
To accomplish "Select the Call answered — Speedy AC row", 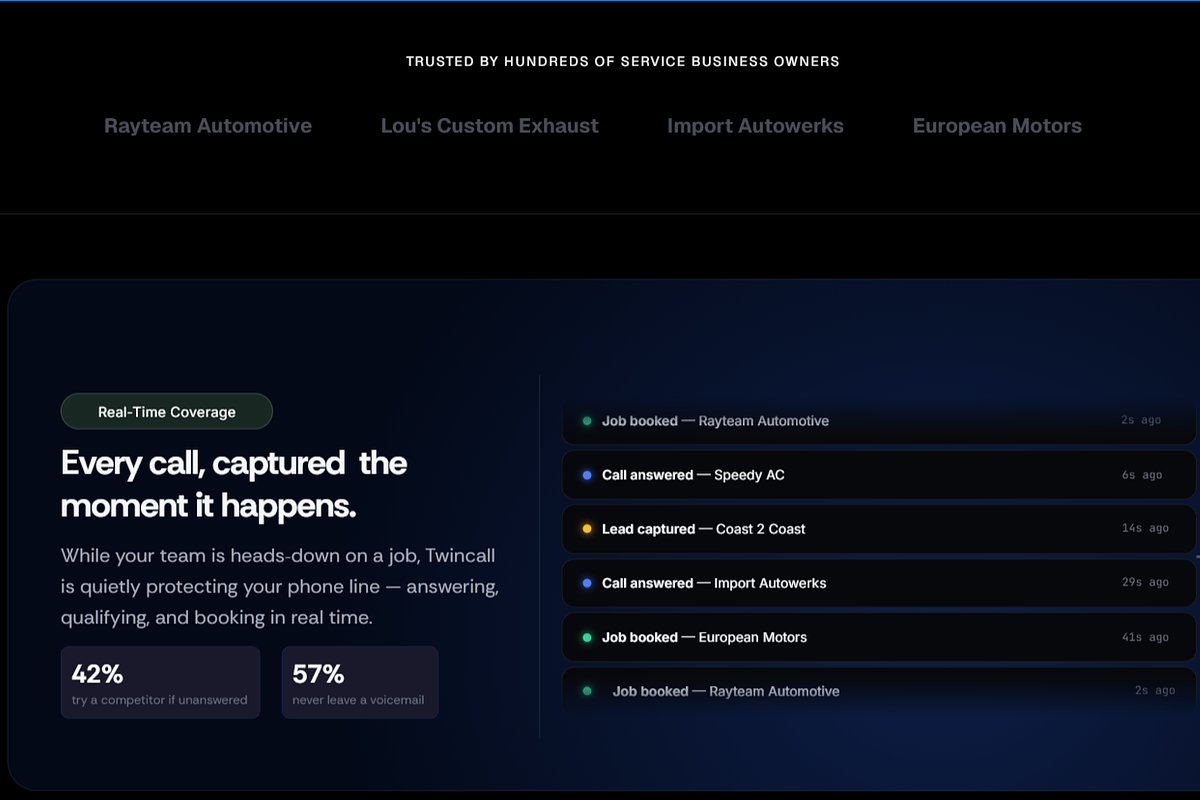I will [879, 475].
